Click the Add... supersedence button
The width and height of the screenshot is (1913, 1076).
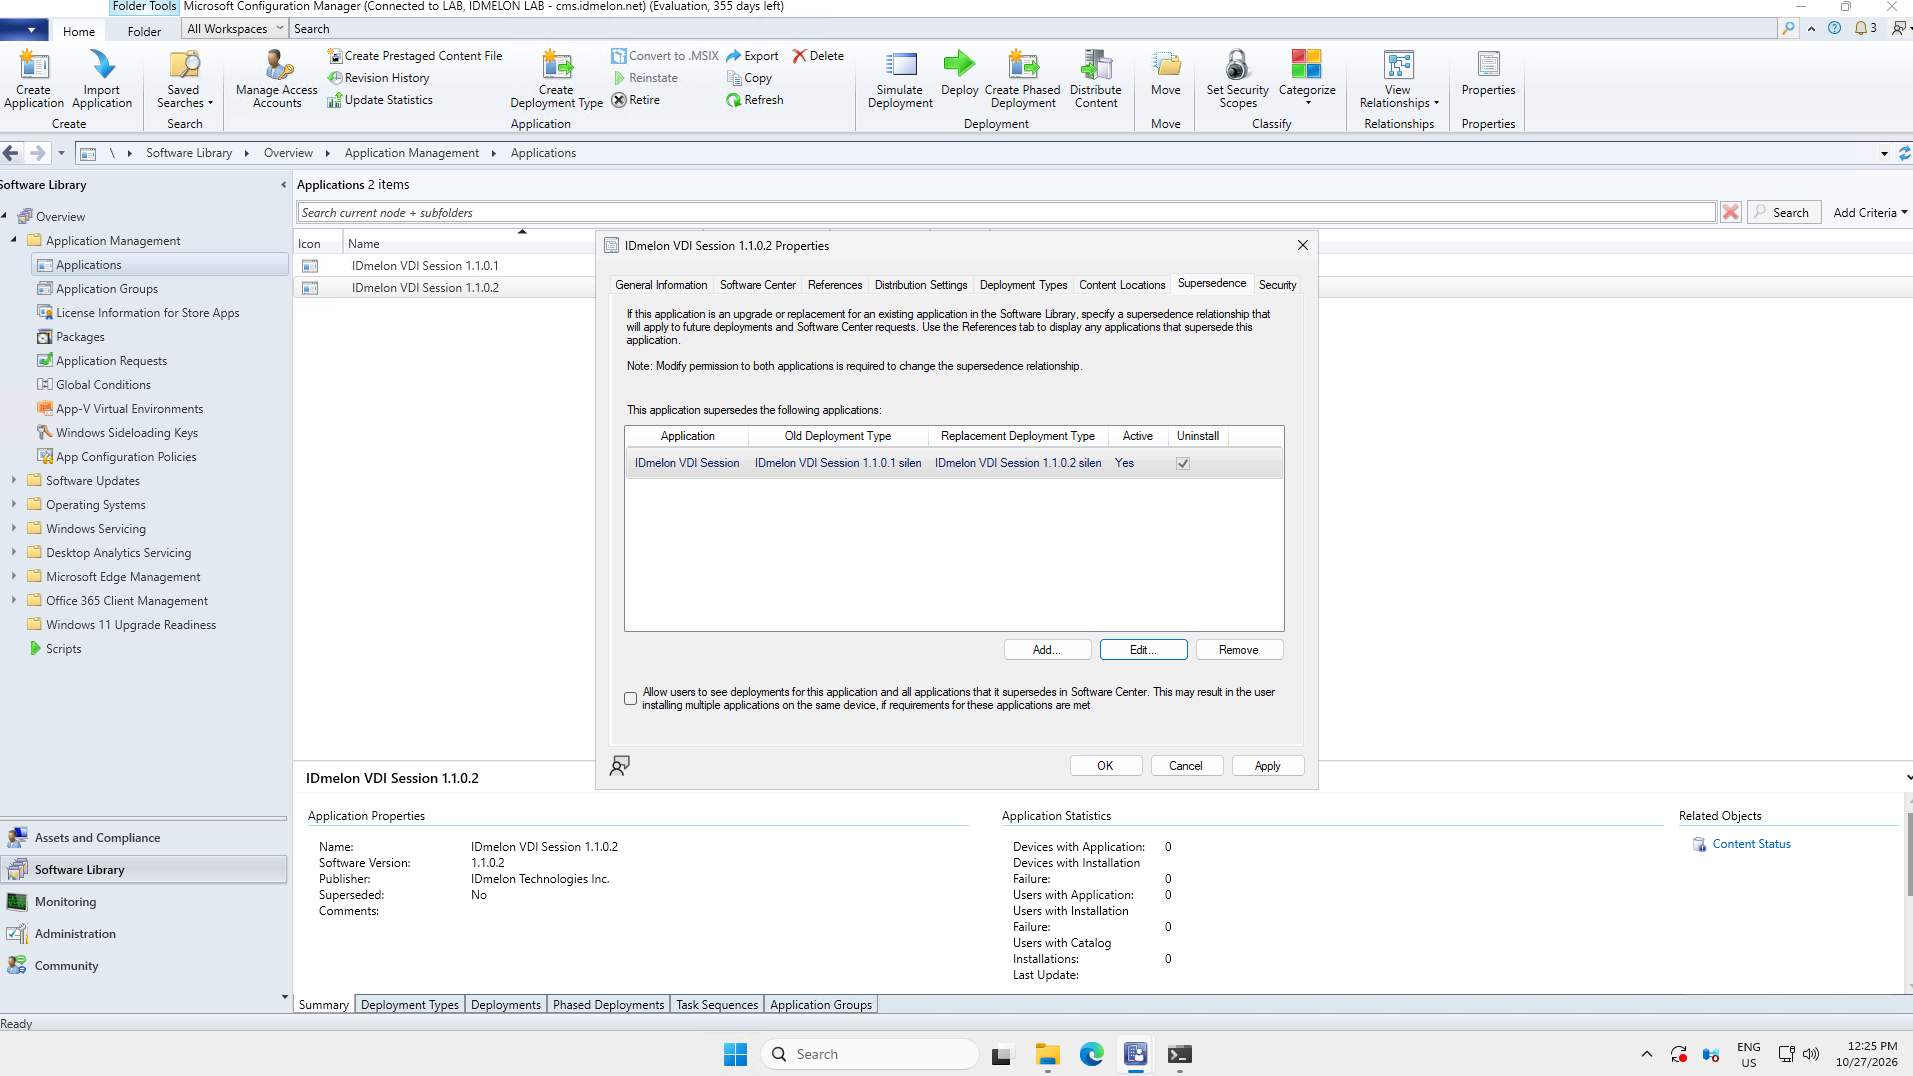[x=1047, y=650]
